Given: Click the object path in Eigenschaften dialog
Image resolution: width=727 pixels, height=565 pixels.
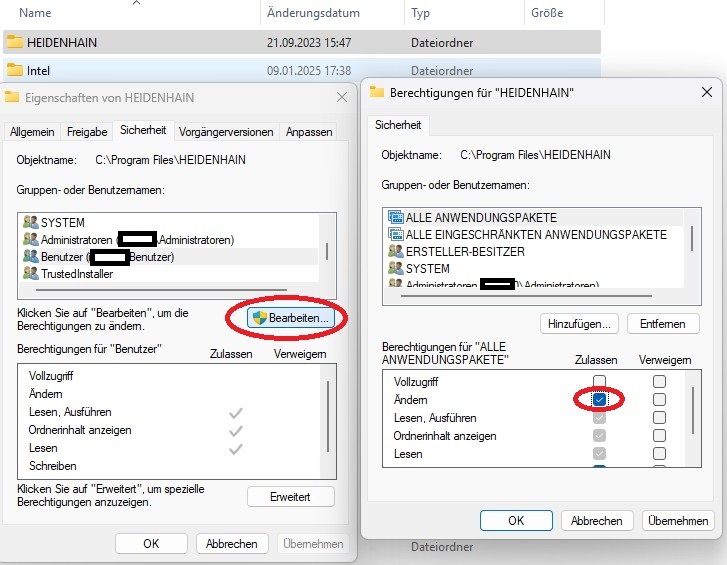Looking at the screenshot, I should pyautogui.click(x=170, y=160).
